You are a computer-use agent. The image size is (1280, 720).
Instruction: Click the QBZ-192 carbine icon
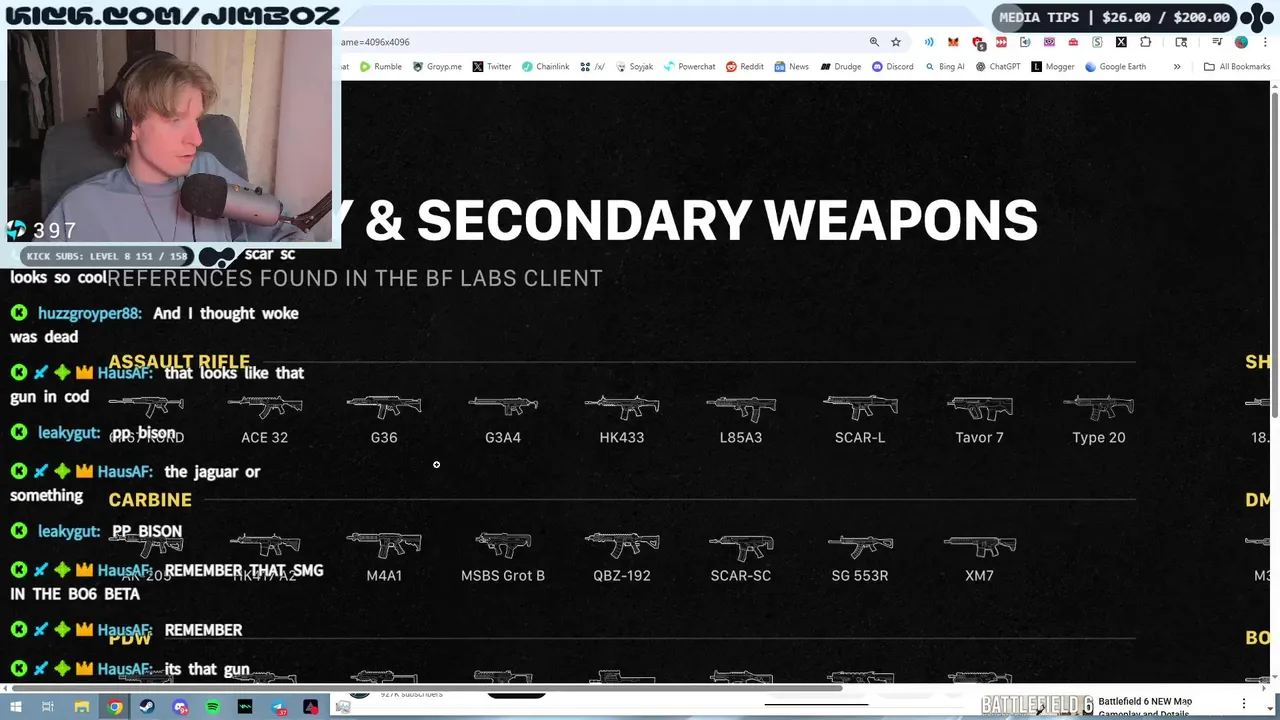[x=622, y=545]
